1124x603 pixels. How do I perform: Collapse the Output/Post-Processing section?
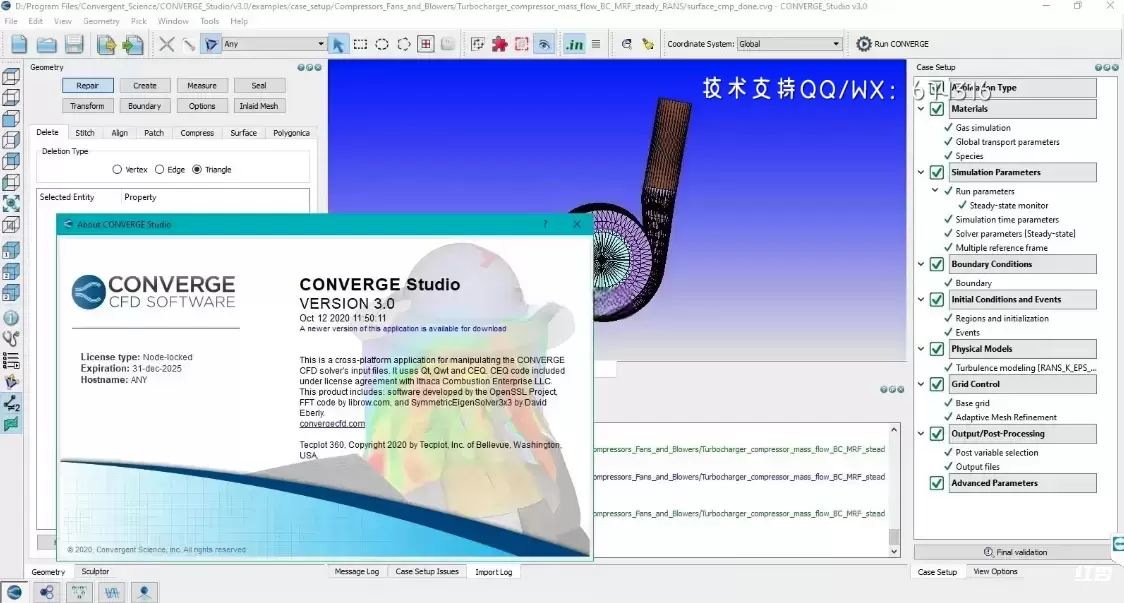(x=921, y=433)
